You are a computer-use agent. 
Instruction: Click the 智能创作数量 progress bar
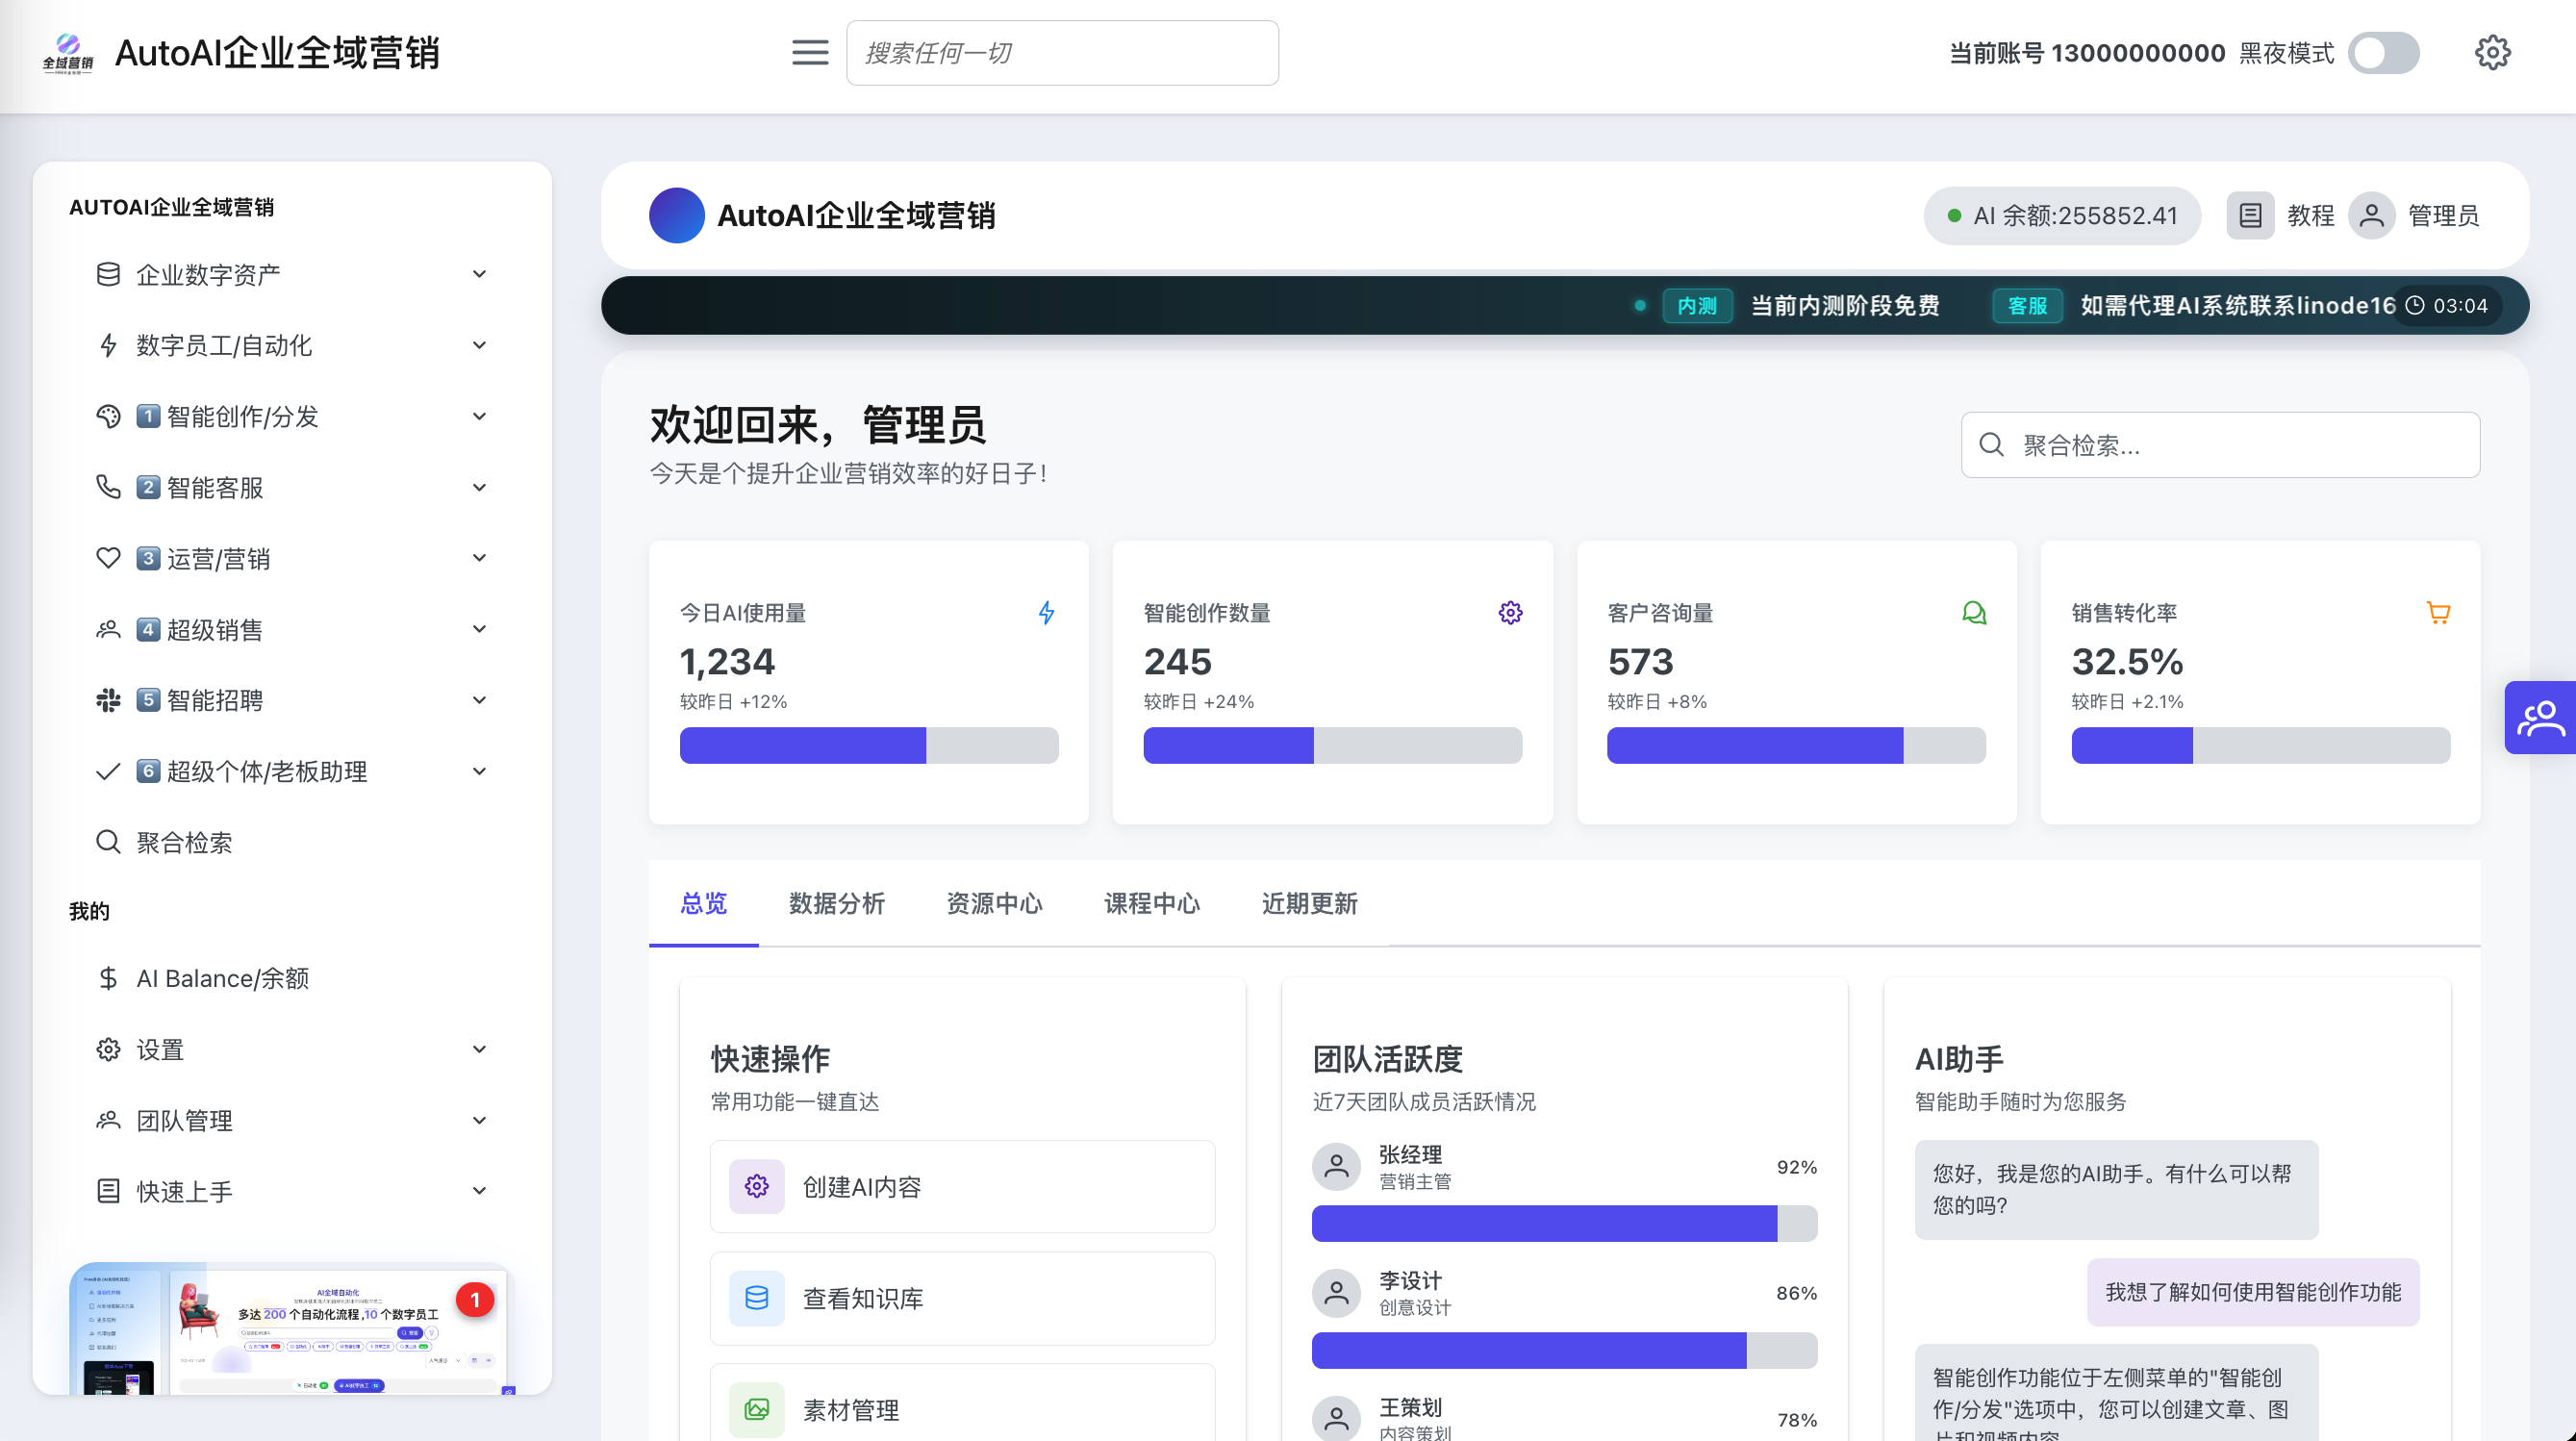click(1333, 746)
